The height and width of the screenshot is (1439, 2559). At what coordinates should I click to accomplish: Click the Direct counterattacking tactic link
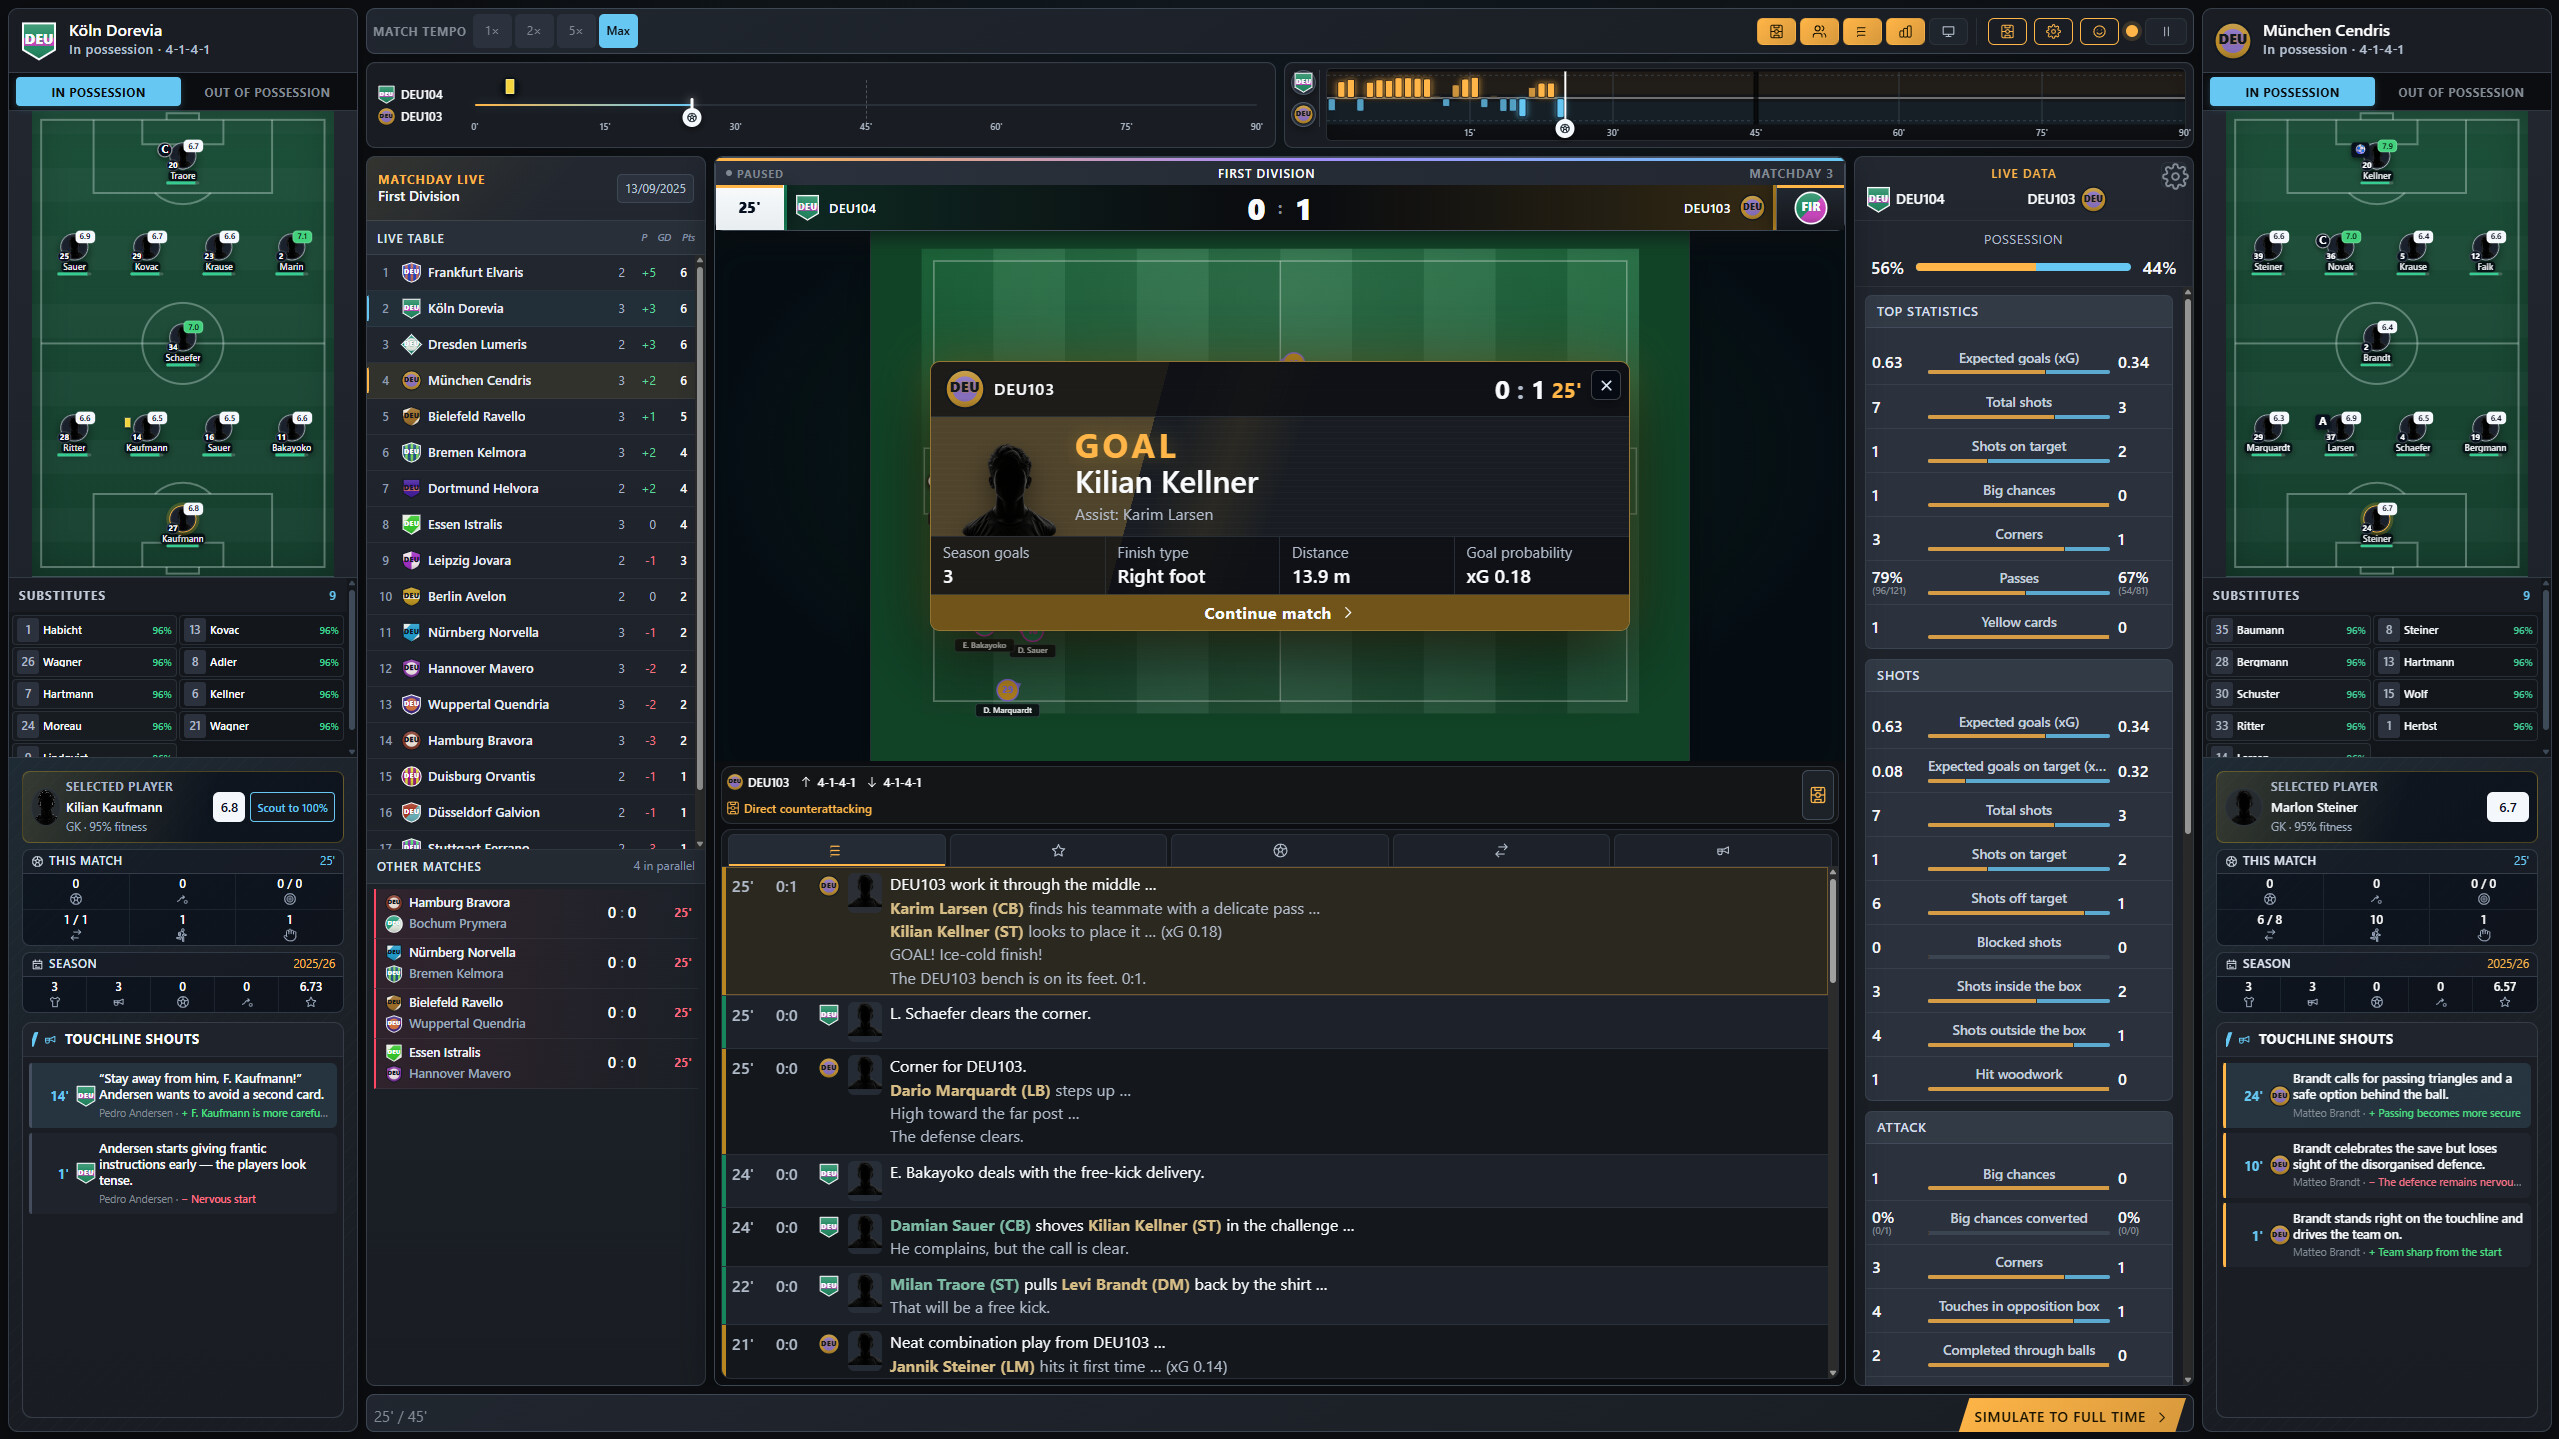[x=808, y=809]
